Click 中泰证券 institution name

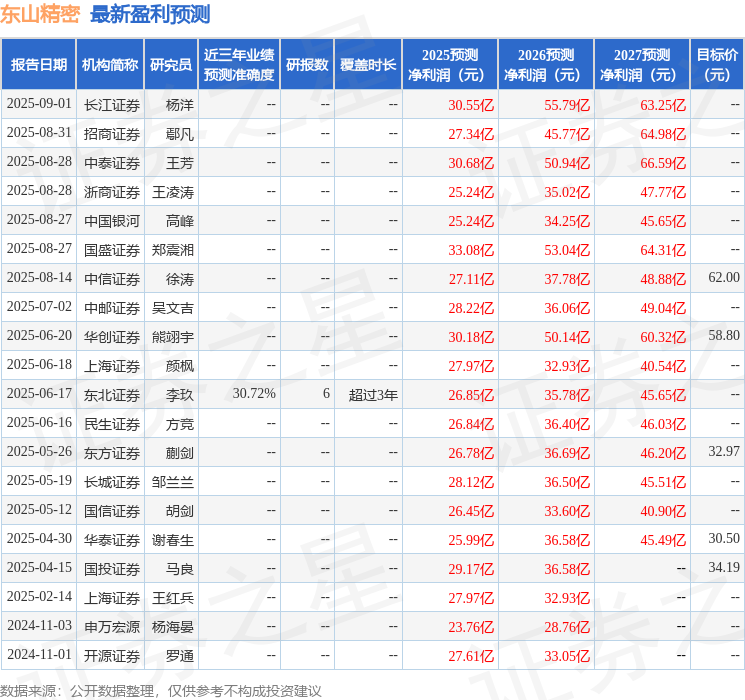point(112,163)
